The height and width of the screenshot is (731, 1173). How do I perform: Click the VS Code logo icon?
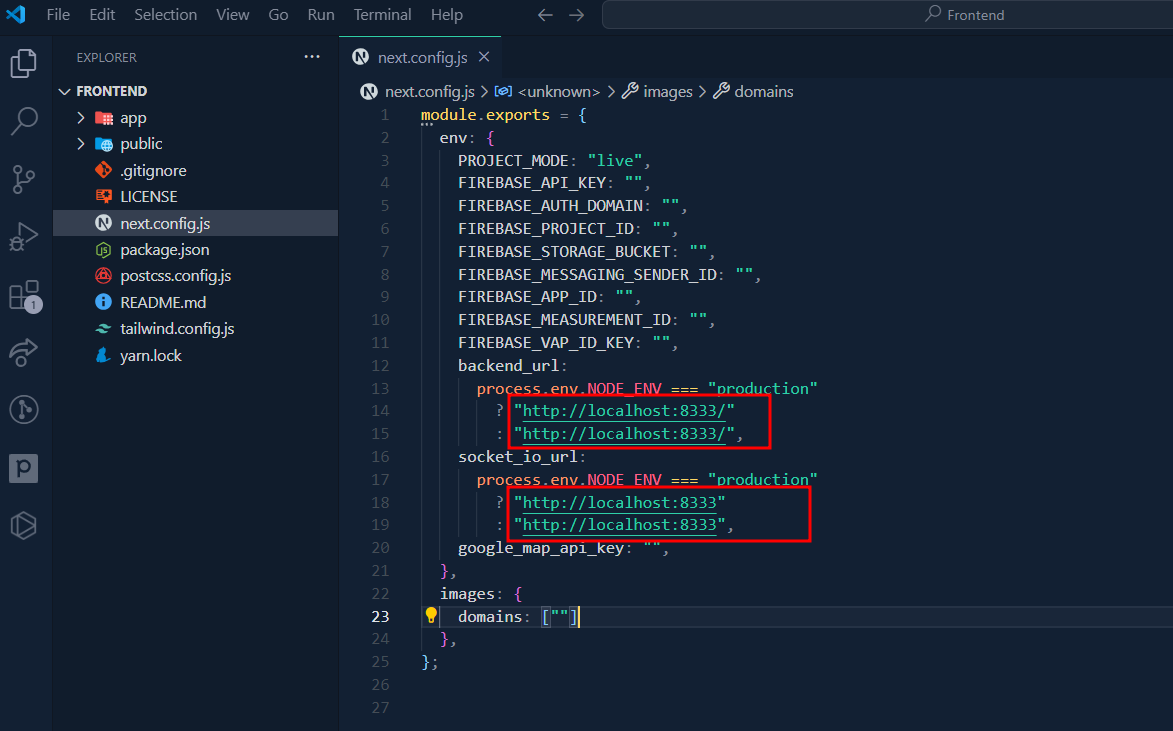click(x=16, y=14)
